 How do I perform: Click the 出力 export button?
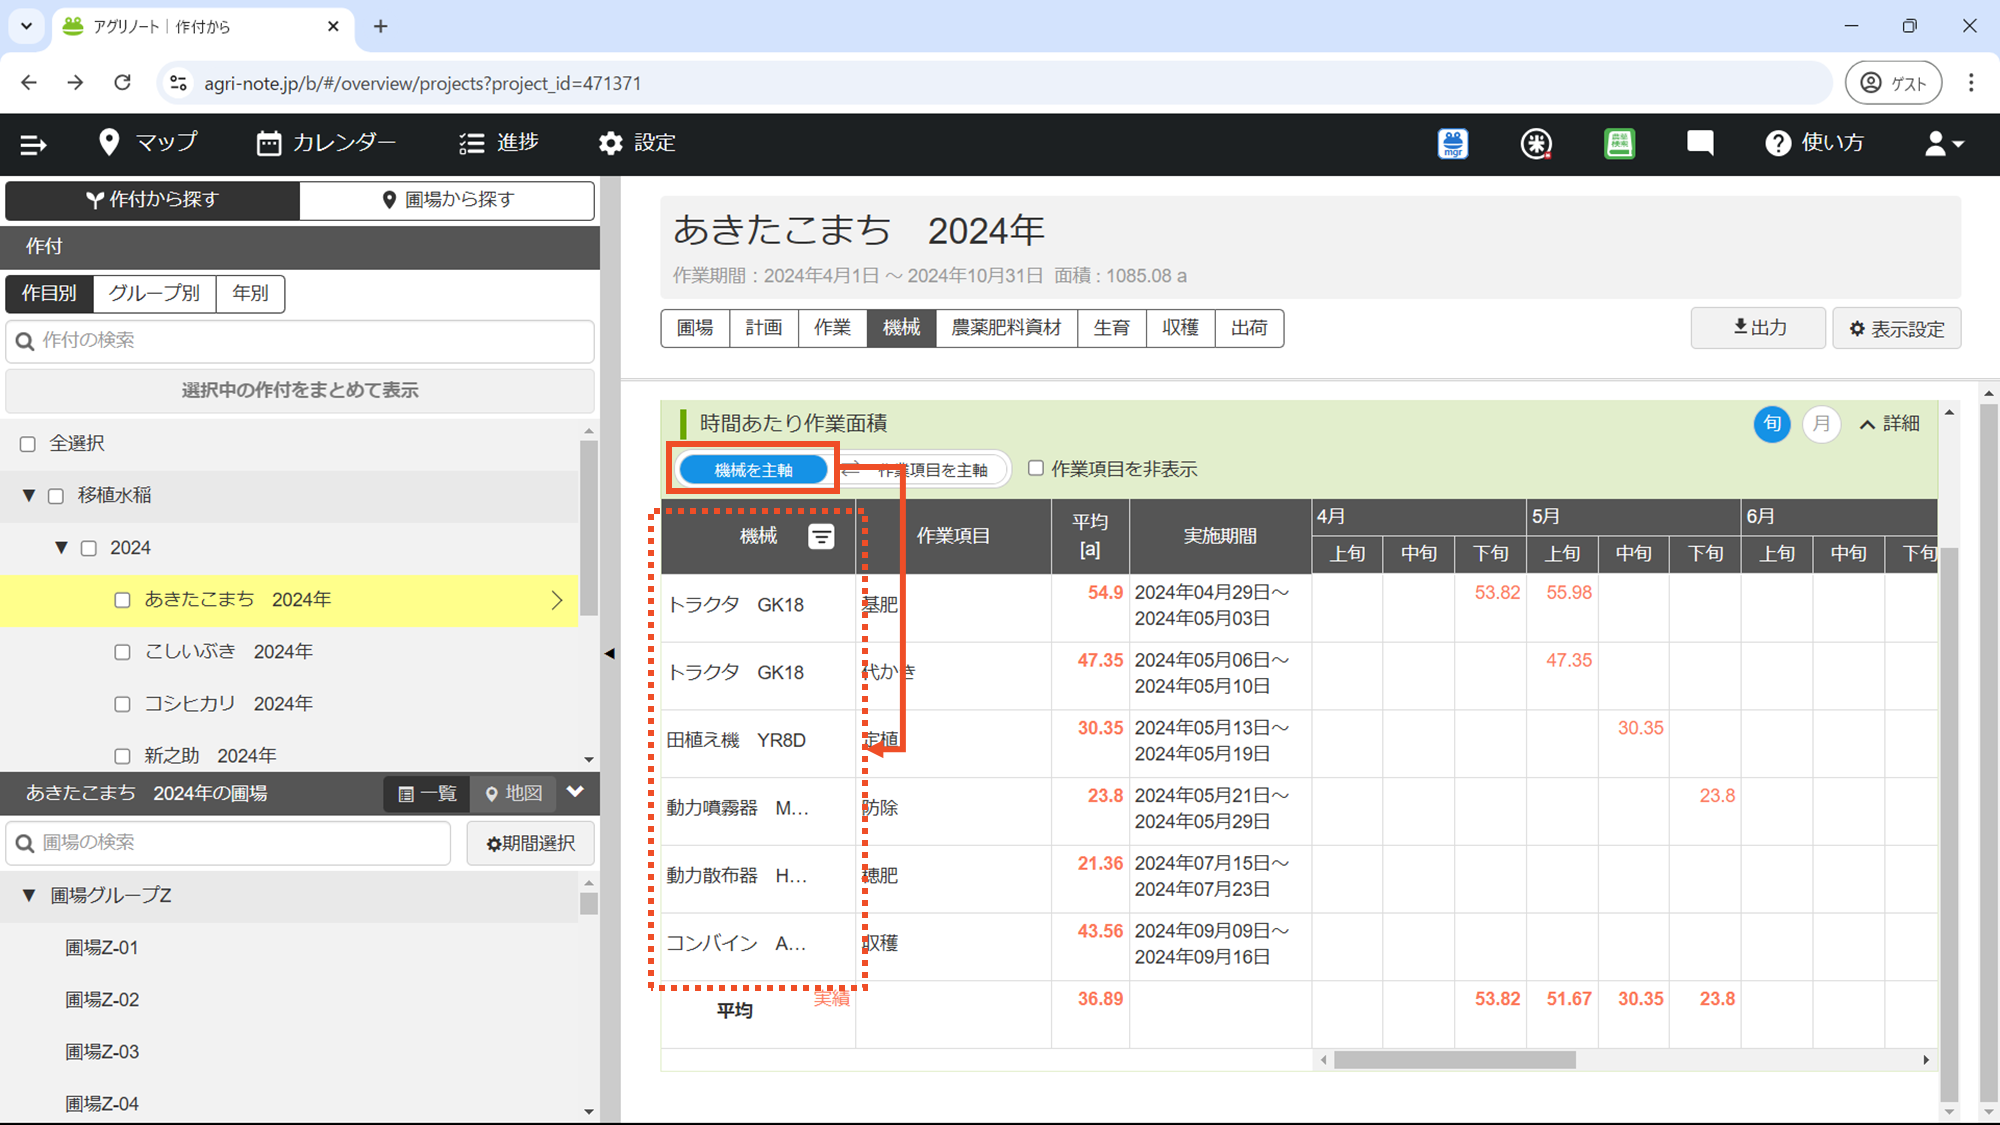click(x=1759, y=328)
